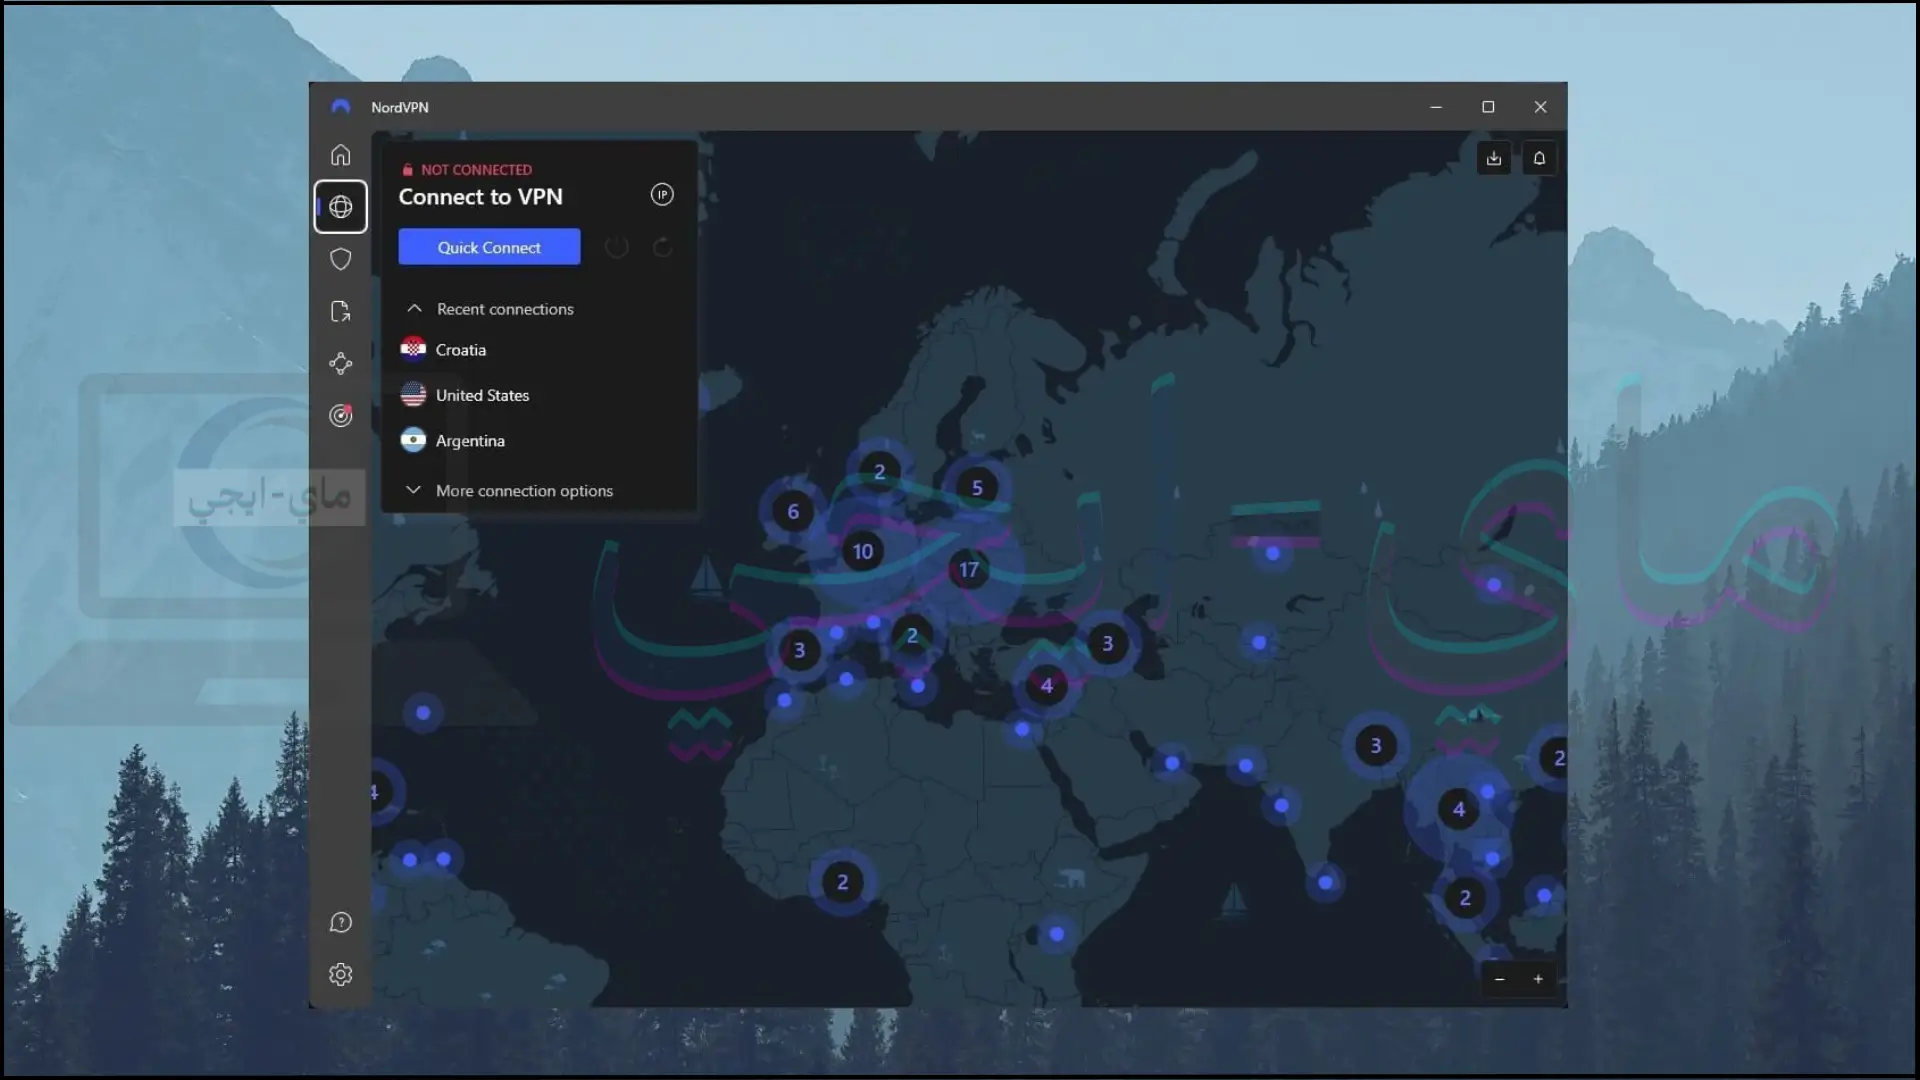Select the help/info icon at bottom
The width and height of the screenshot is (1920, 1080).
tap(340, 922)
